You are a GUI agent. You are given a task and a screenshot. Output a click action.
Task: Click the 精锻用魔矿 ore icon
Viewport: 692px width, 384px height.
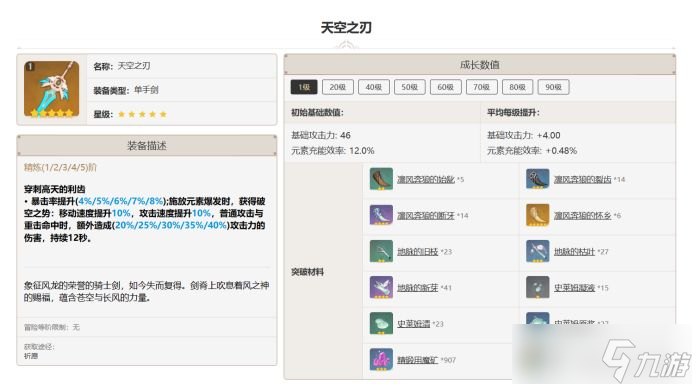(381, 360)
